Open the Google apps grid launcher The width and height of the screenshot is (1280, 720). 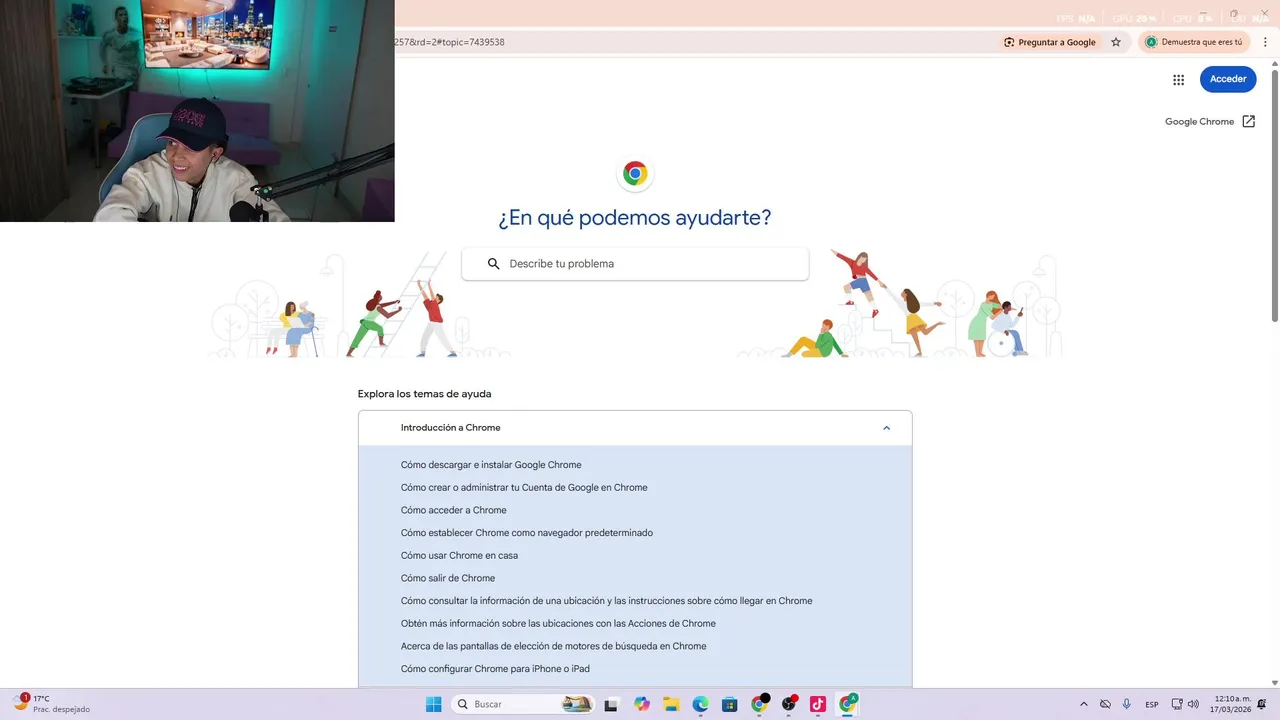(x=1178, y=80)
